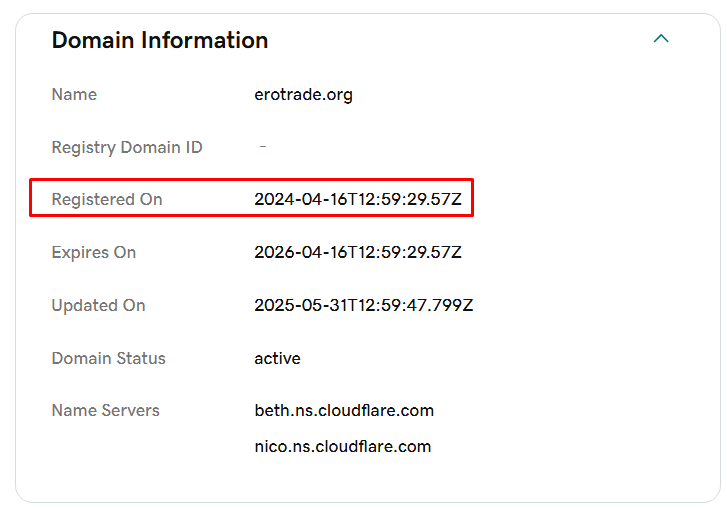
Task: Click the Name Servers label
Action: [x=105, y=411]
